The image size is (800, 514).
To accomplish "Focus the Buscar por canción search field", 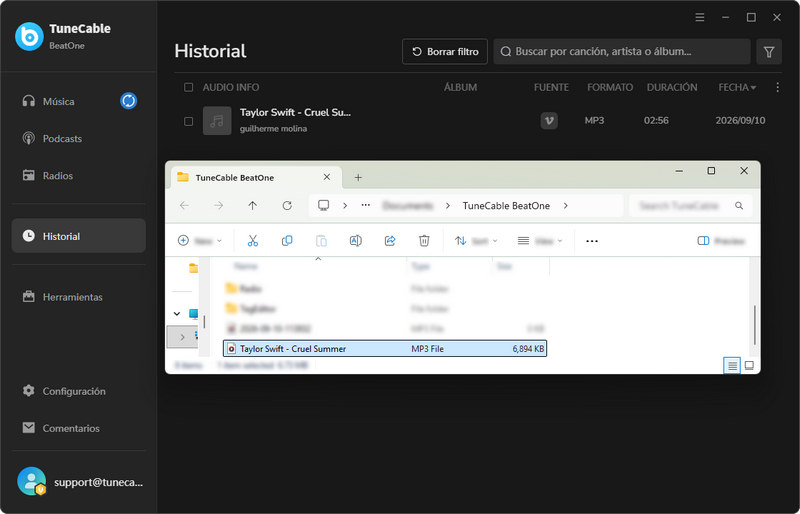I will click(x=621, y=52).
